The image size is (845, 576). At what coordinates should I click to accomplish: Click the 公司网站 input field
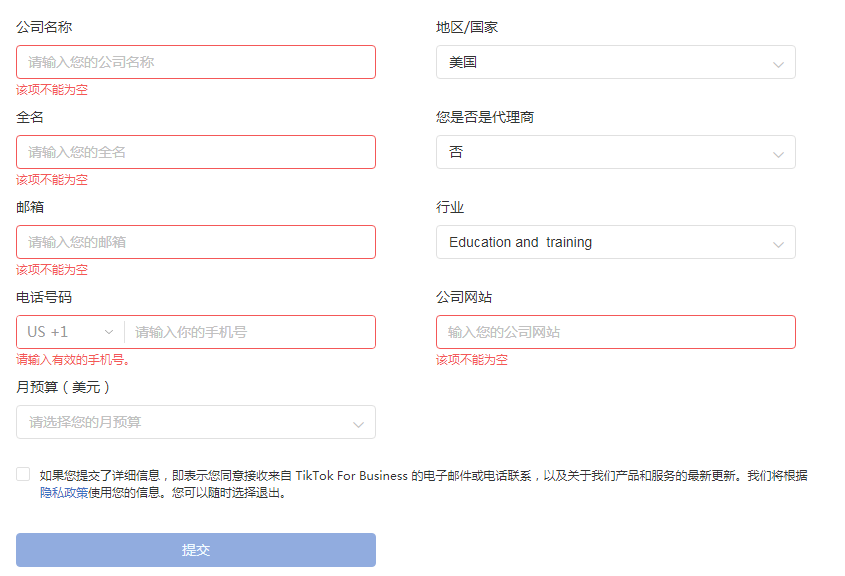615,332
